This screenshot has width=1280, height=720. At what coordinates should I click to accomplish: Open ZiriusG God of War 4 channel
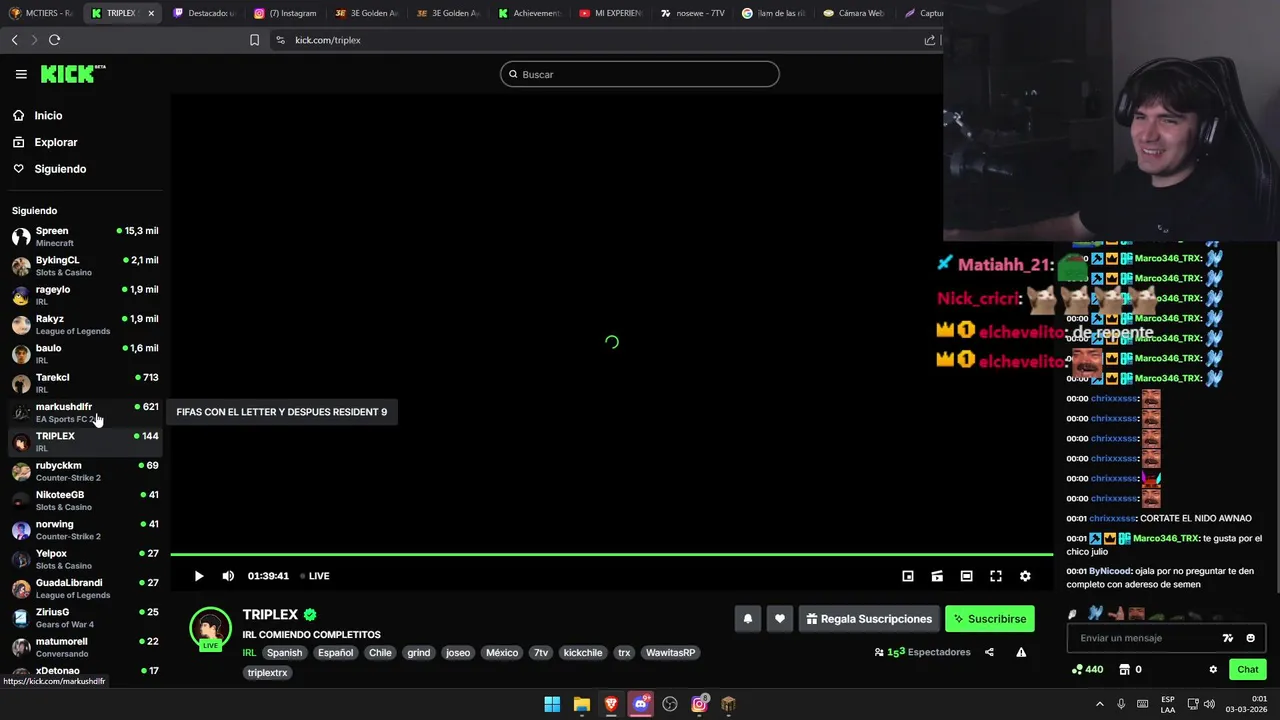point(85,618)
